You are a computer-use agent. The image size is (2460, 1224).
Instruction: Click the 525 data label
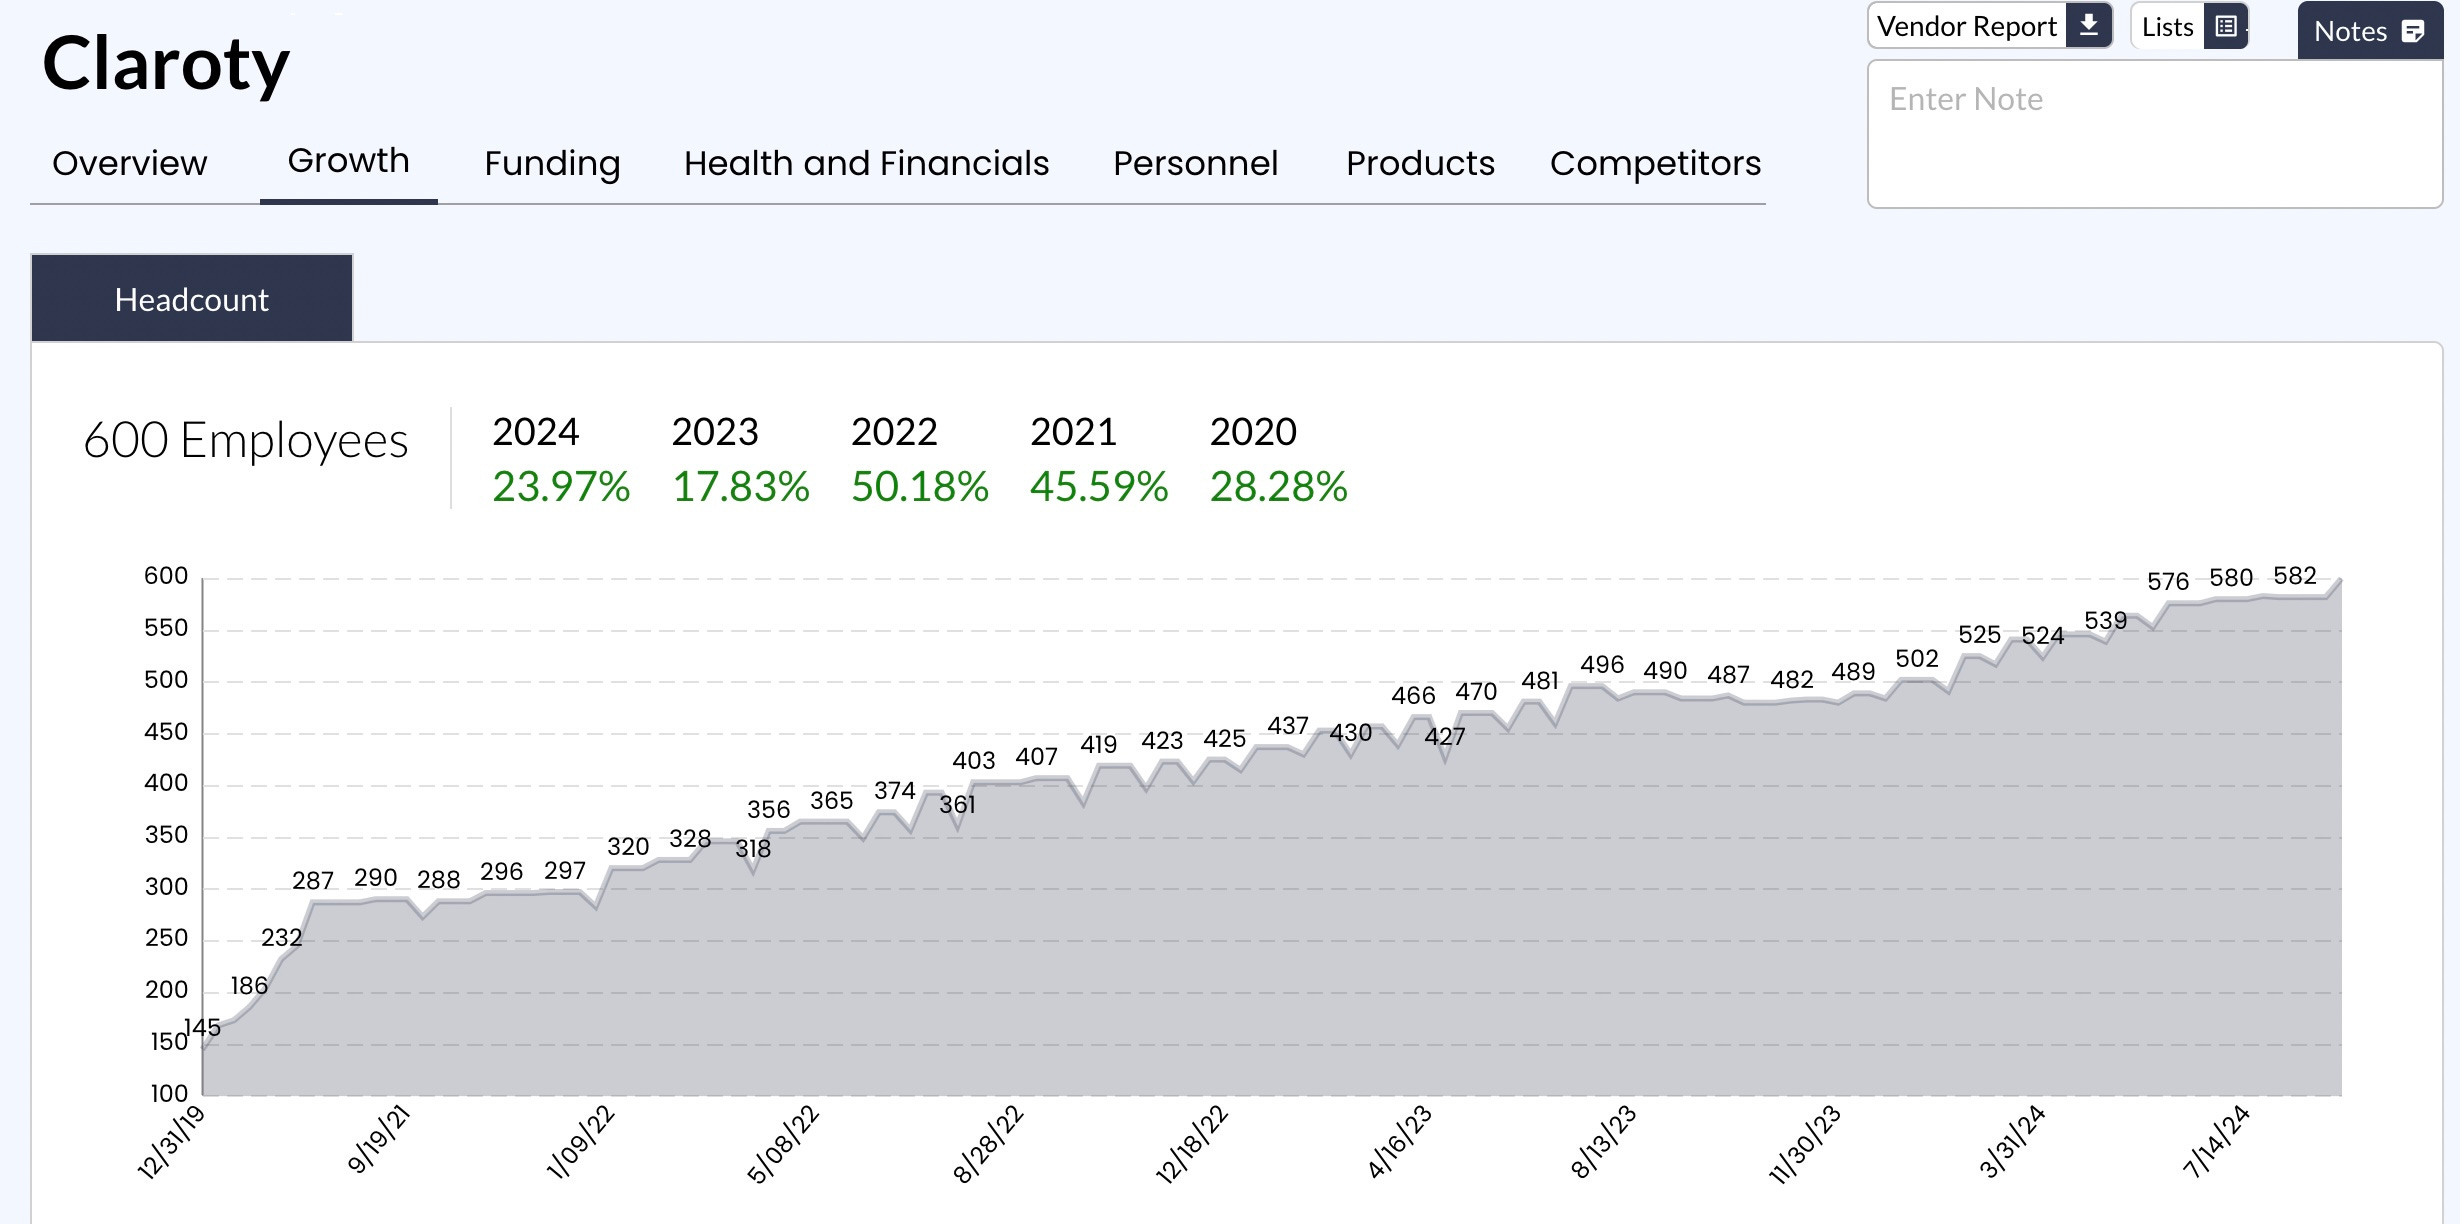(1980, 635)
